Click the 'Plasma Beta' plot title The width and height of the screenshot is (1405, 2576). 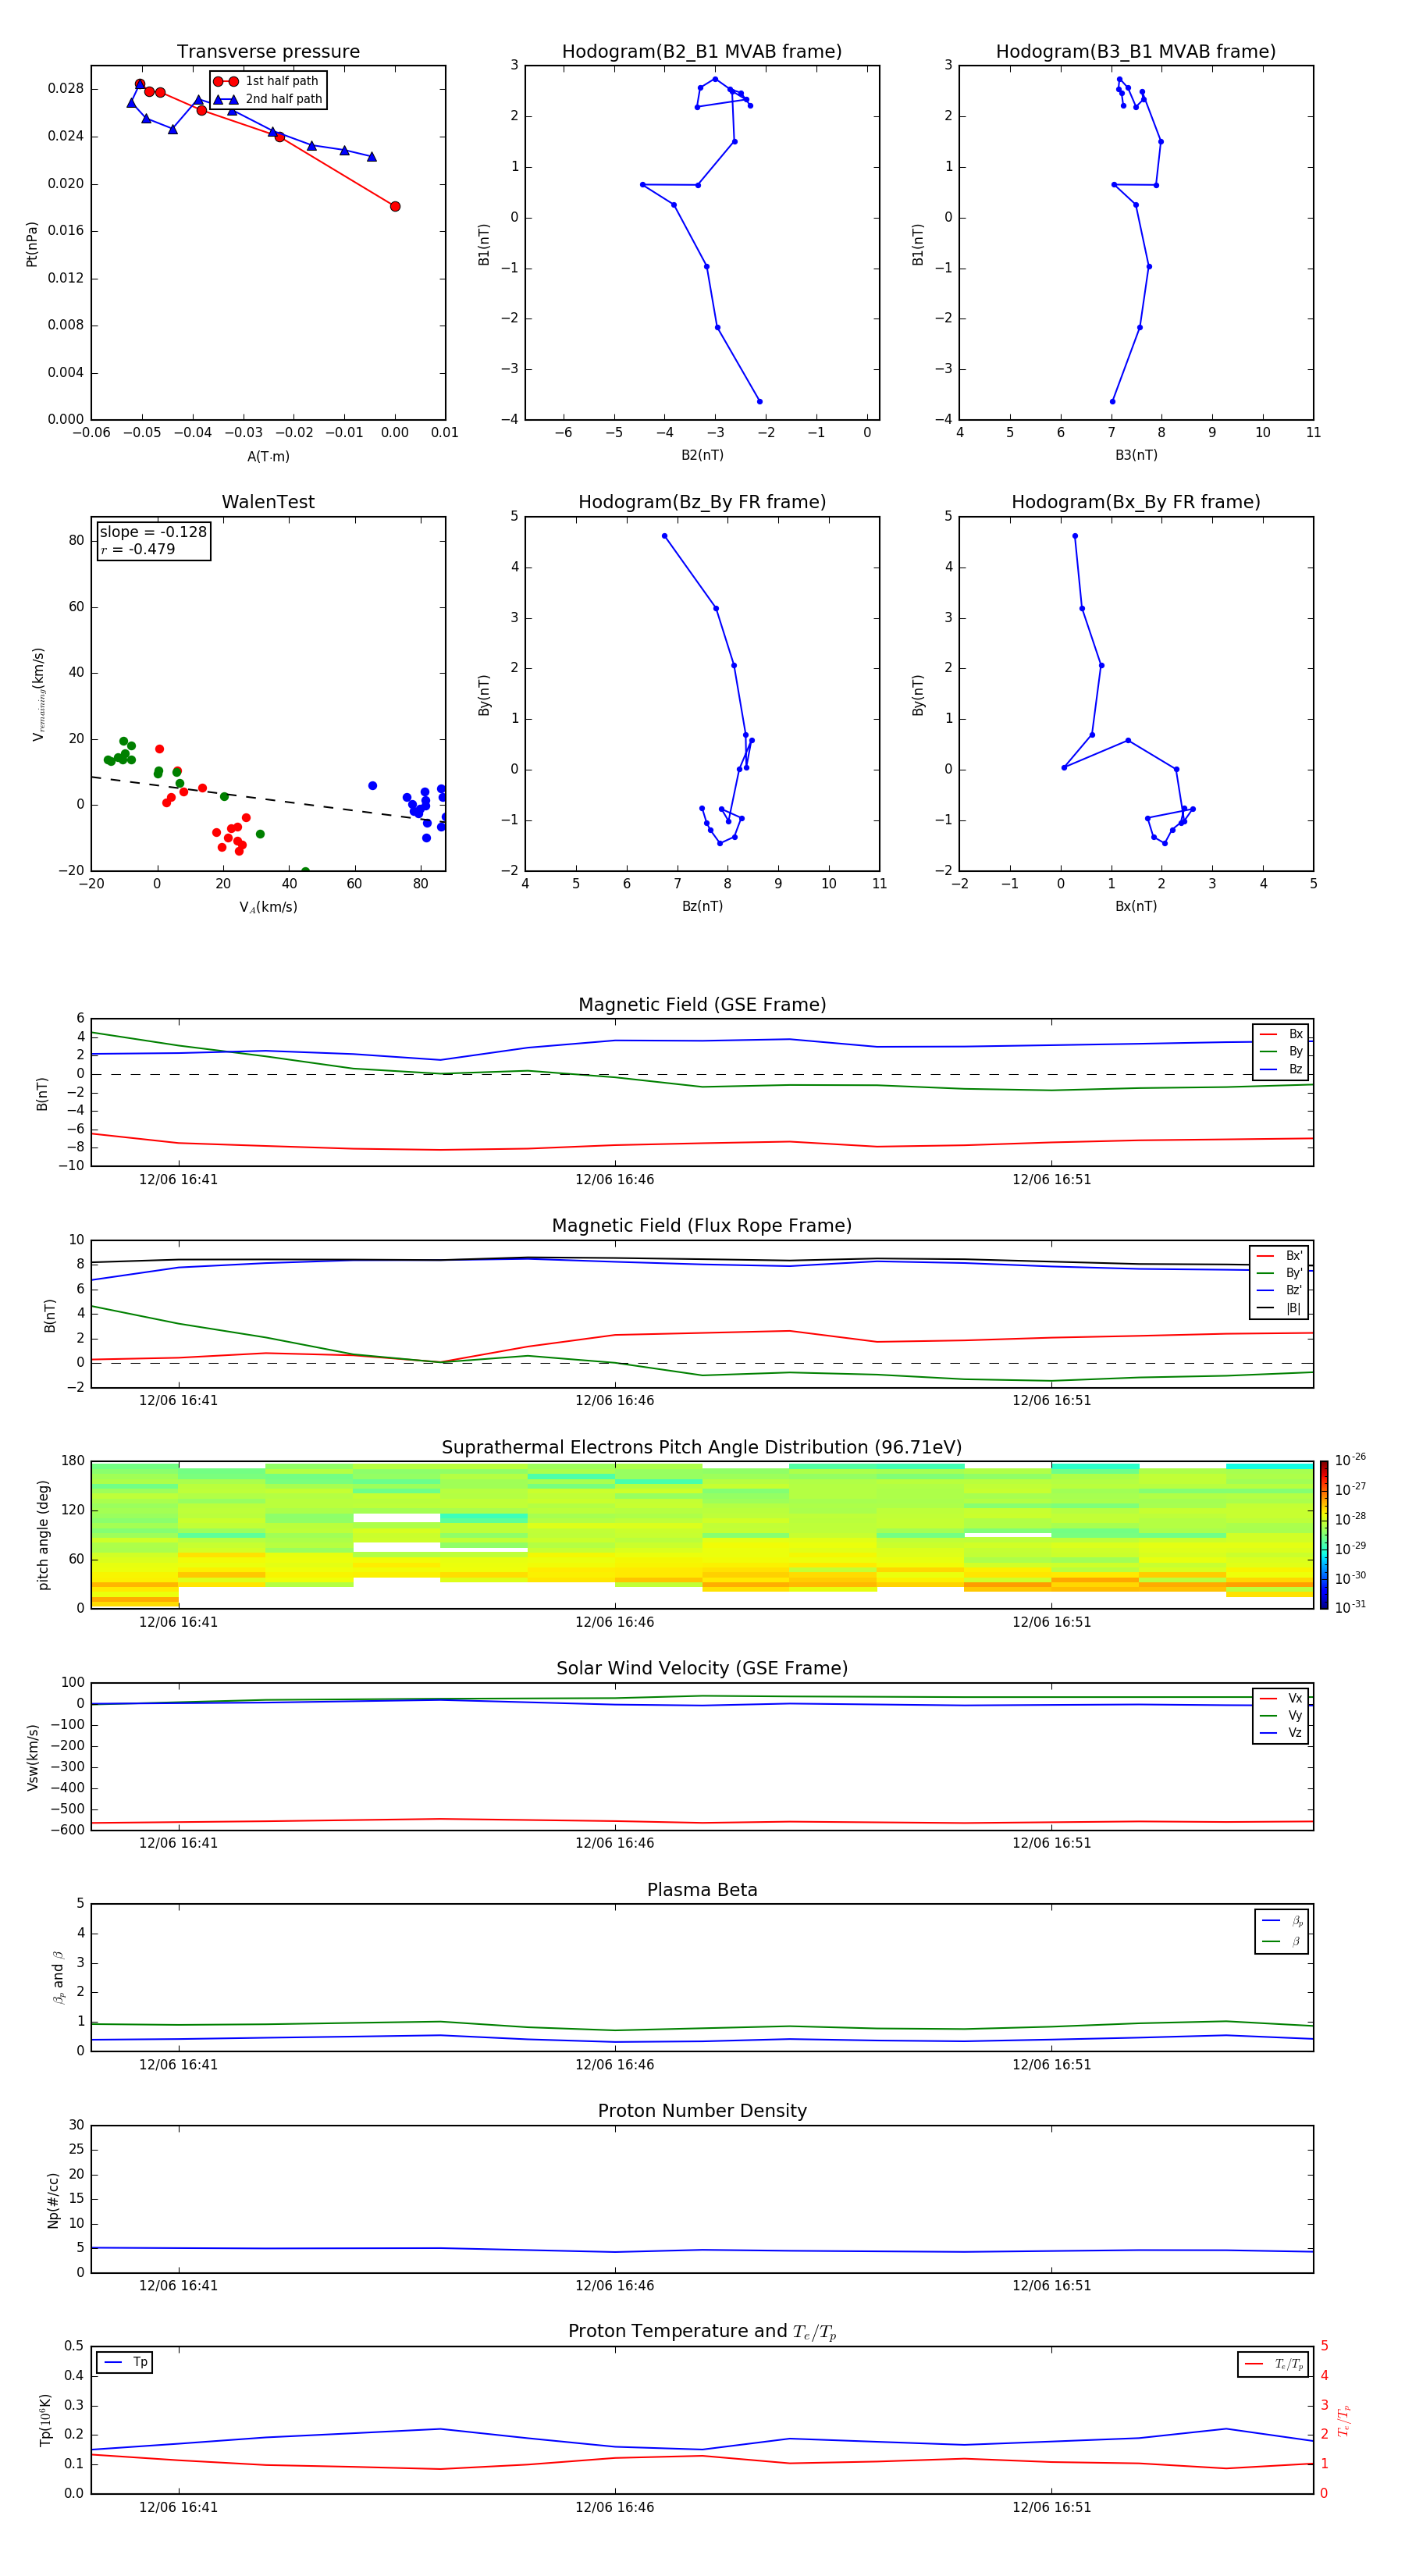coord(702,1890)
